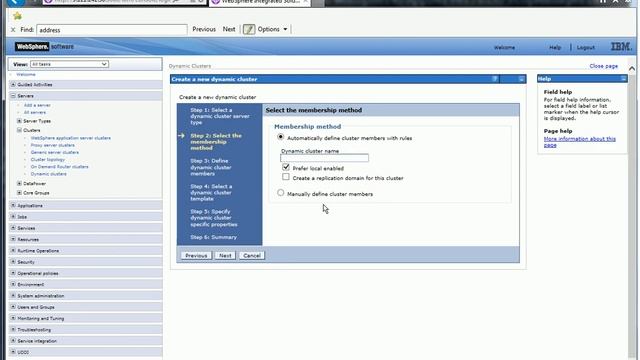The width and height of the screenshot is (640, 360).
Task: Click Previous in the Find bar
Action: [x=204, y=29]
